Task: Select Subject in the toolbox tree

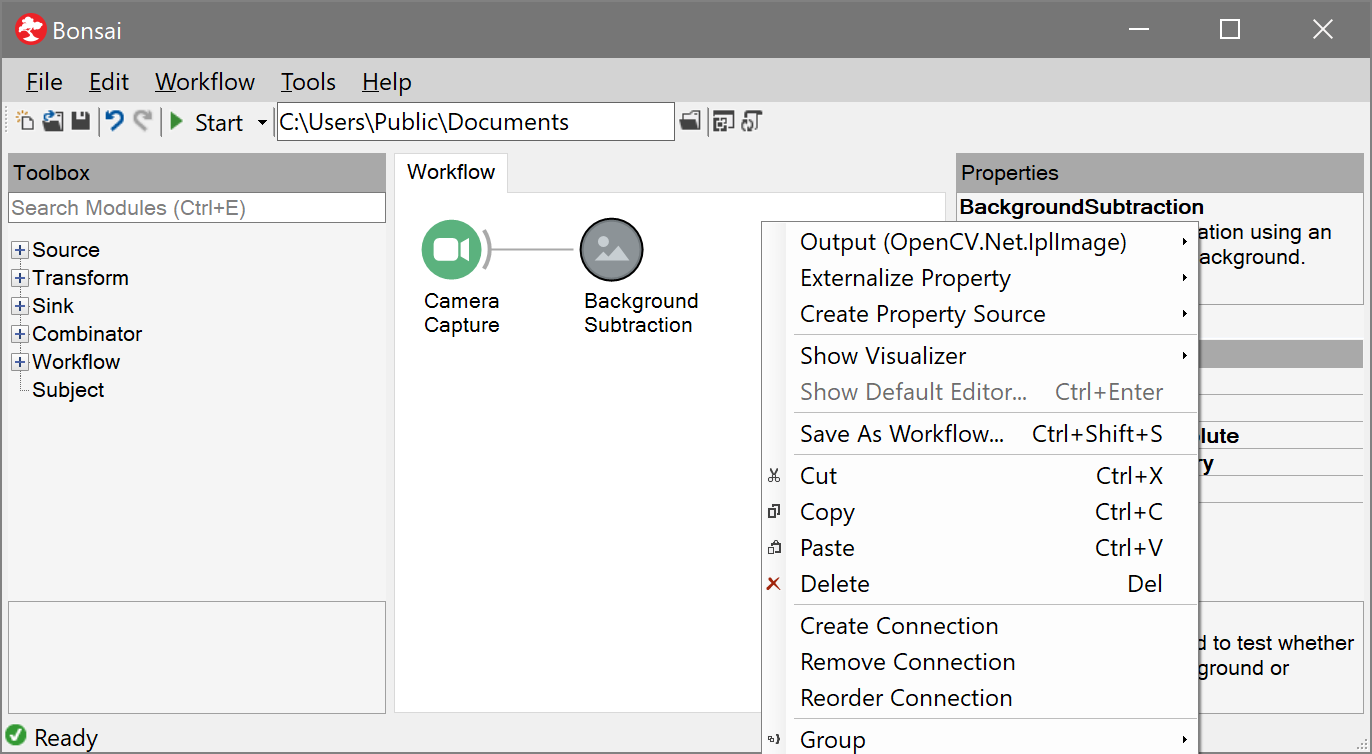Action: (68, 390)
